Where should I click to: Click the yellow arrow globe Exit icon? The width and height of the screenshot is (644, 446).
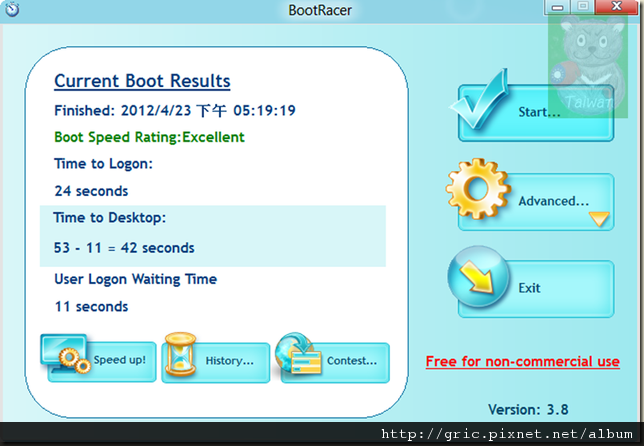point(478,277)
